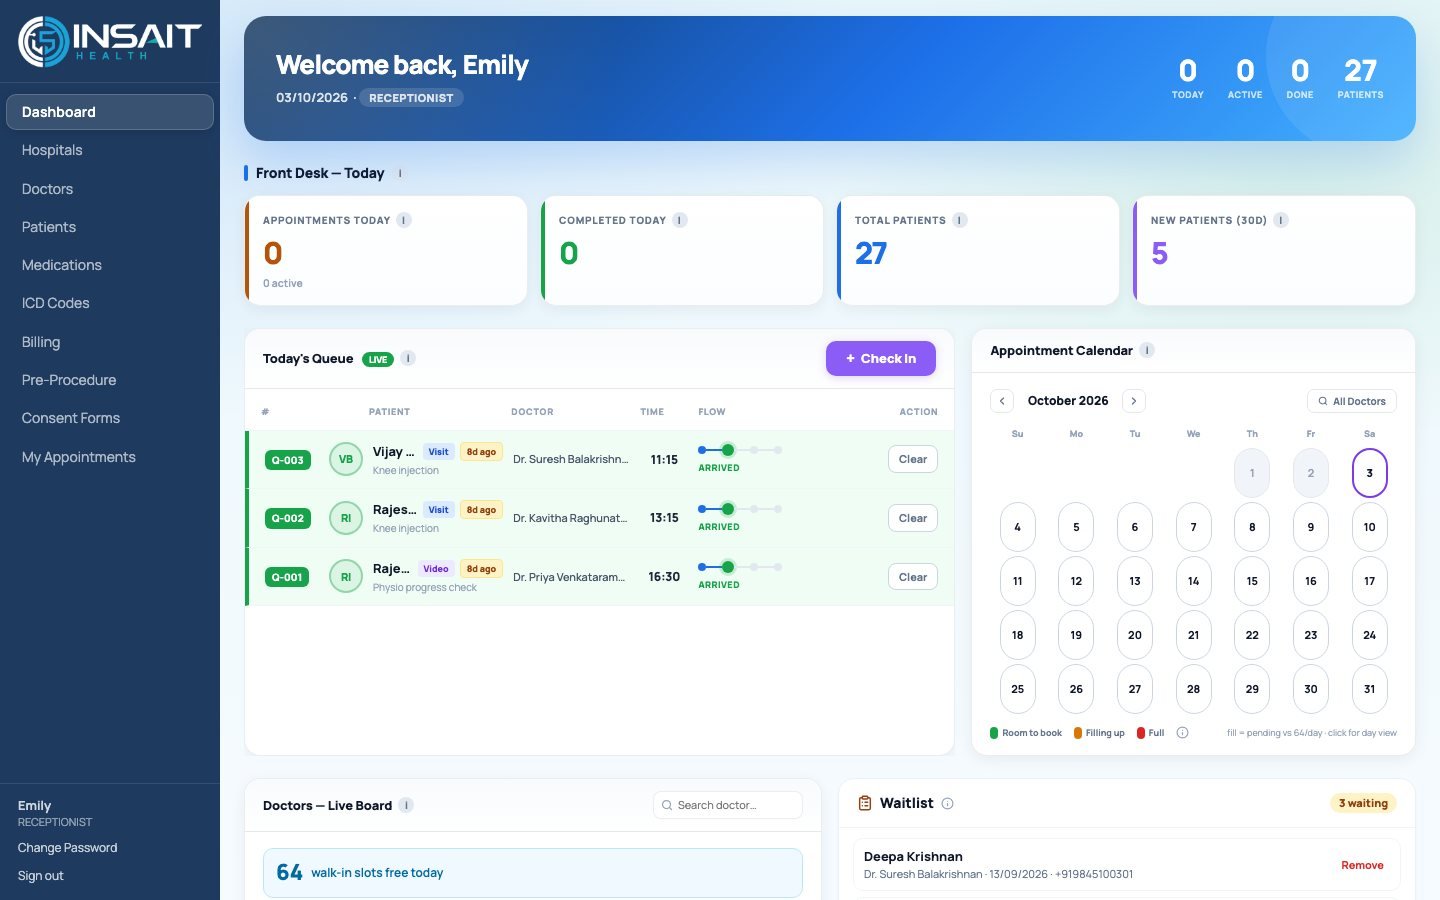Clear queue entry Q-001

point(913,577)
